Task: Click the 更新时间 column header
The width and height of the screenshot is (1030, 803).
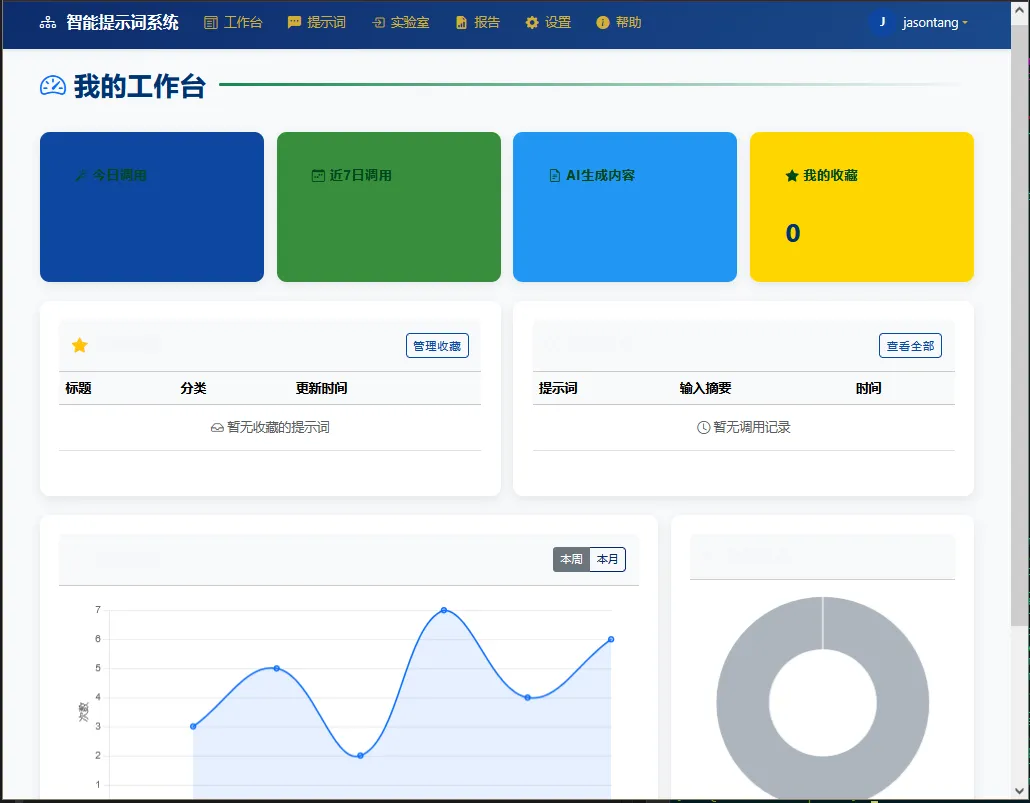Action: pyautogui.click(x=321, y=388)
